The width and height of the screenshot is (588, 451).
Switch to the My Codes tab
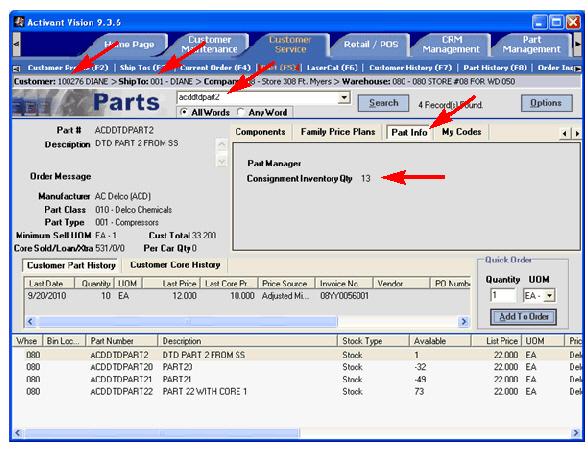[x=461, y=132]
